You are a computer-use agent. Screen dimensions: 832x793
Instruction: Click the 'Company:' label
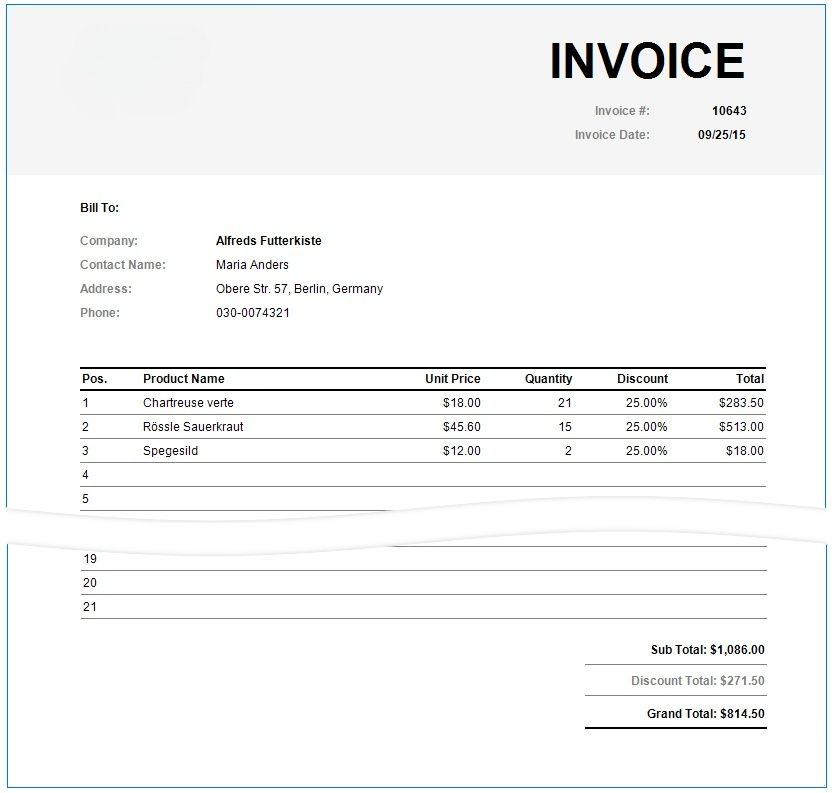click(109, 240)
